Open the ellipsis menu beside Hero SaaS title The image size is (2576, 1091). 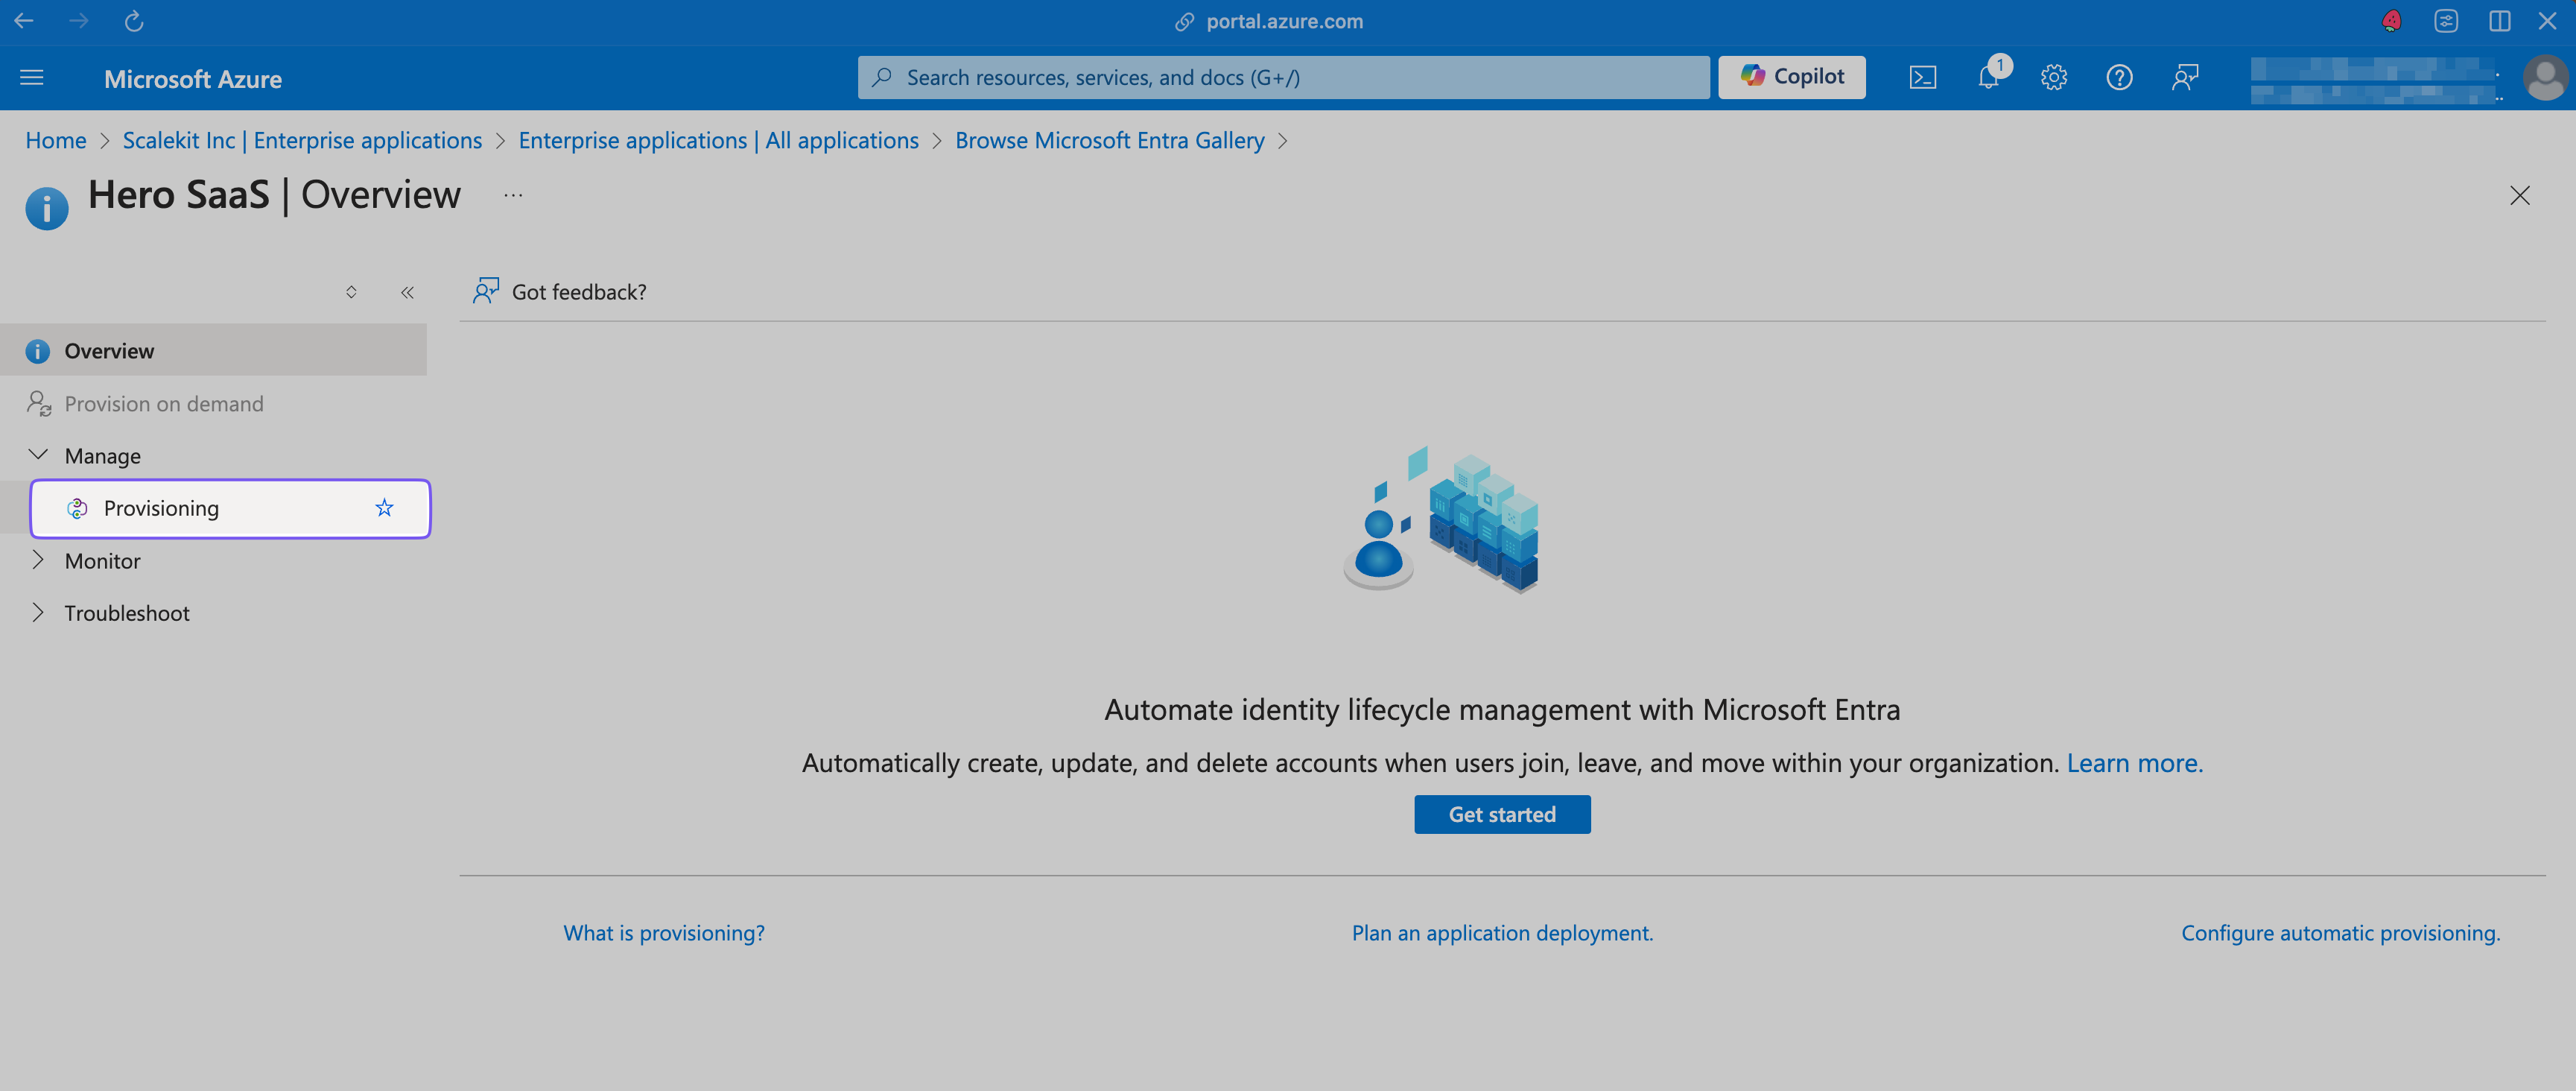[512, 196]
